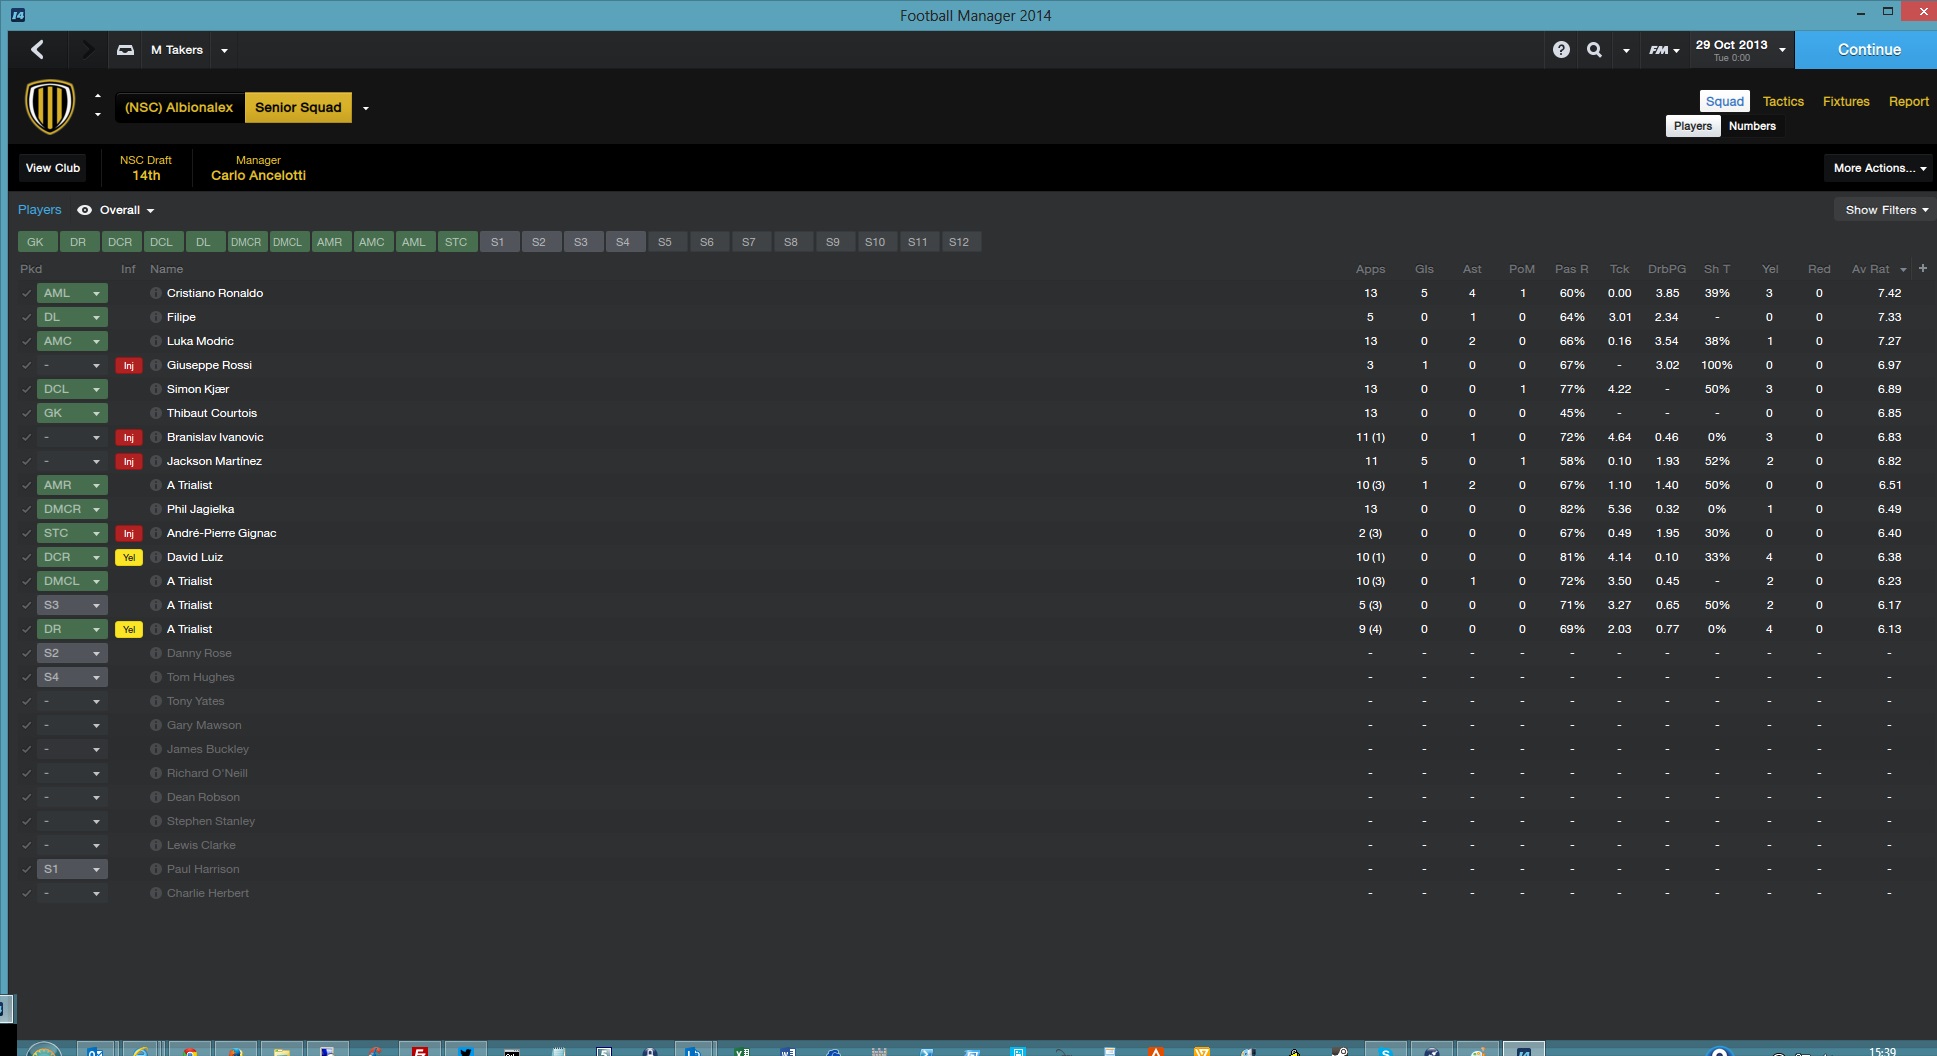Click the club switch up arrow stepper

(97, 97)
